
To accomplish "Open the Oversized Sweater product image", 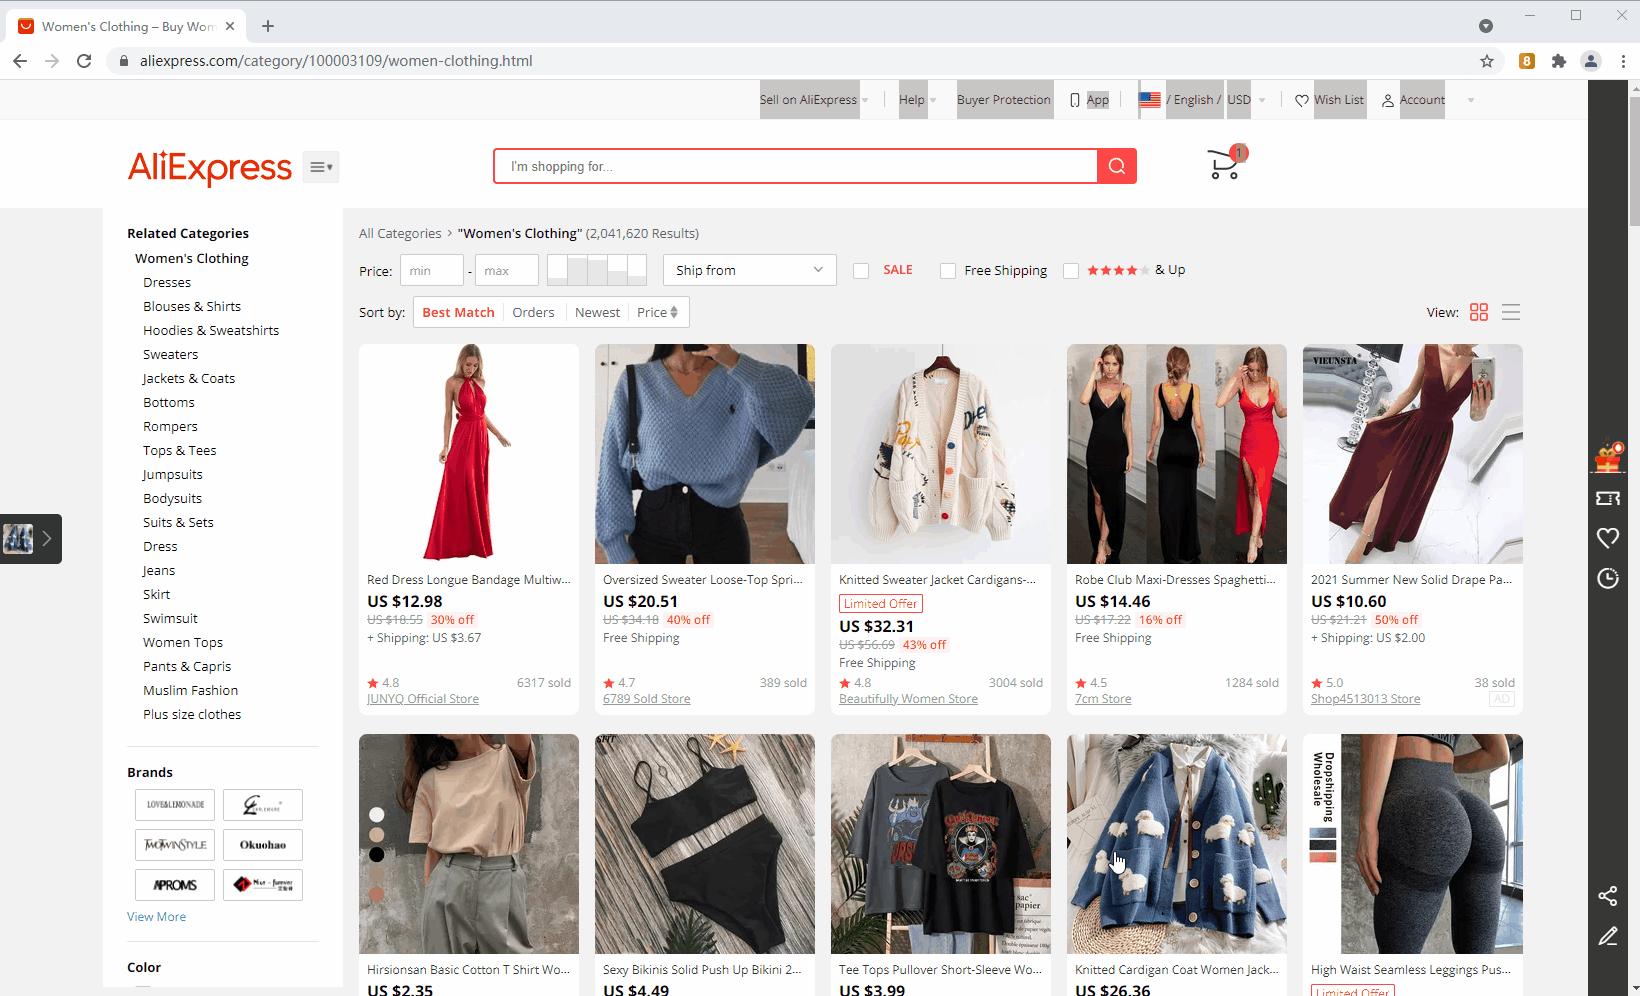I will click(705, 454).
